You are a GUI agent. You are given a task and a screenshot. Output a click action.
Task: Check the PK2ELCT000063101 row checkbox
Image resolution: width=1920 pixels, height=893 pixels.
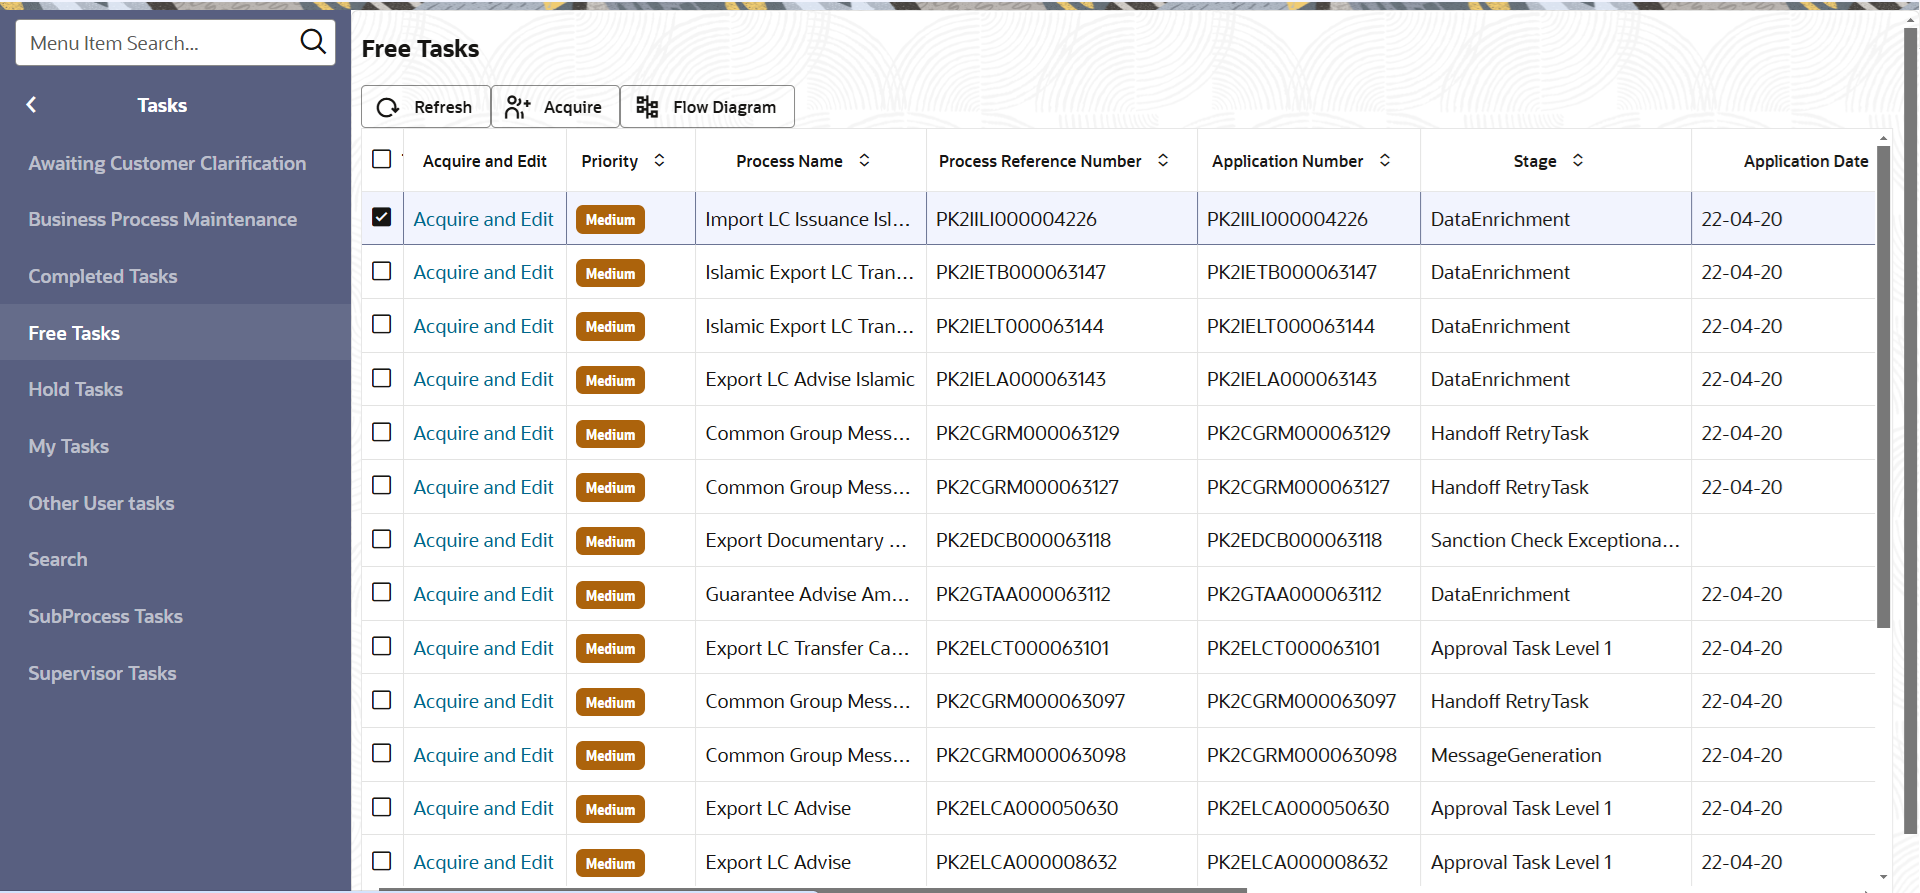pyautogui.click(x=382, y=646)
